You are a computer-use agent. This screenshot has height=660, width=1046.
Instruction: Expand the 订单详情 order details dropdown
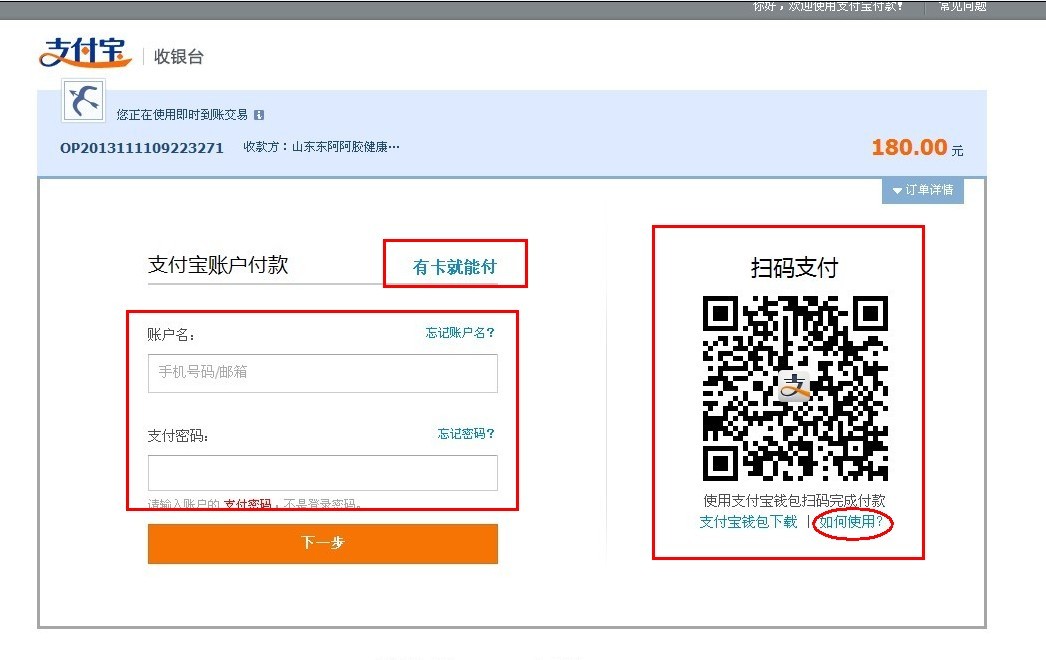point(923,190)
